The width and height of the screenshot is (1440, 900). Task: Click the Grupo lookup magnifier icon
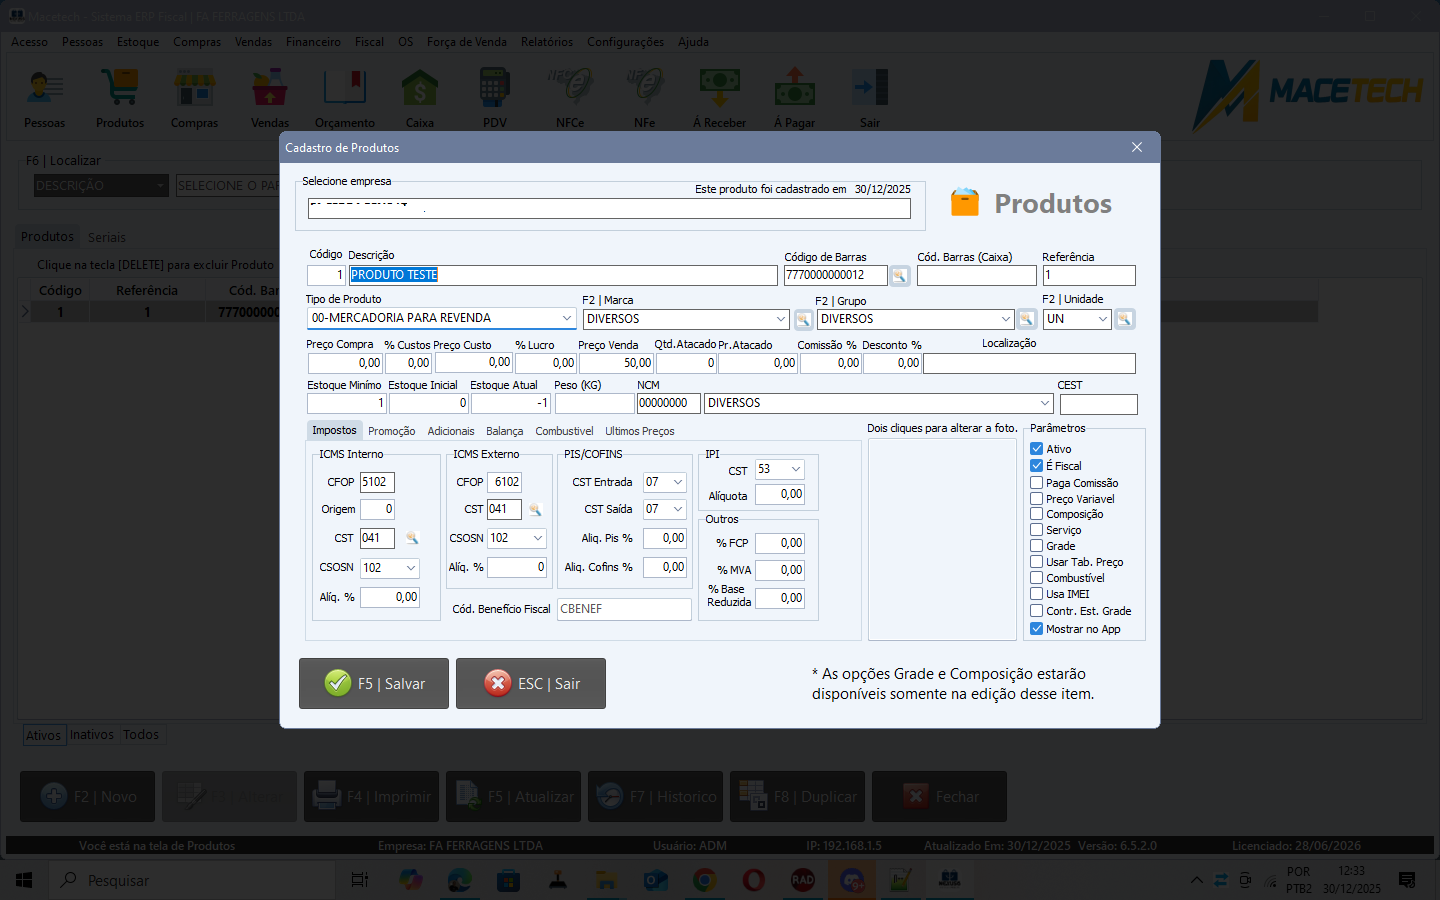pos(1026,320)
